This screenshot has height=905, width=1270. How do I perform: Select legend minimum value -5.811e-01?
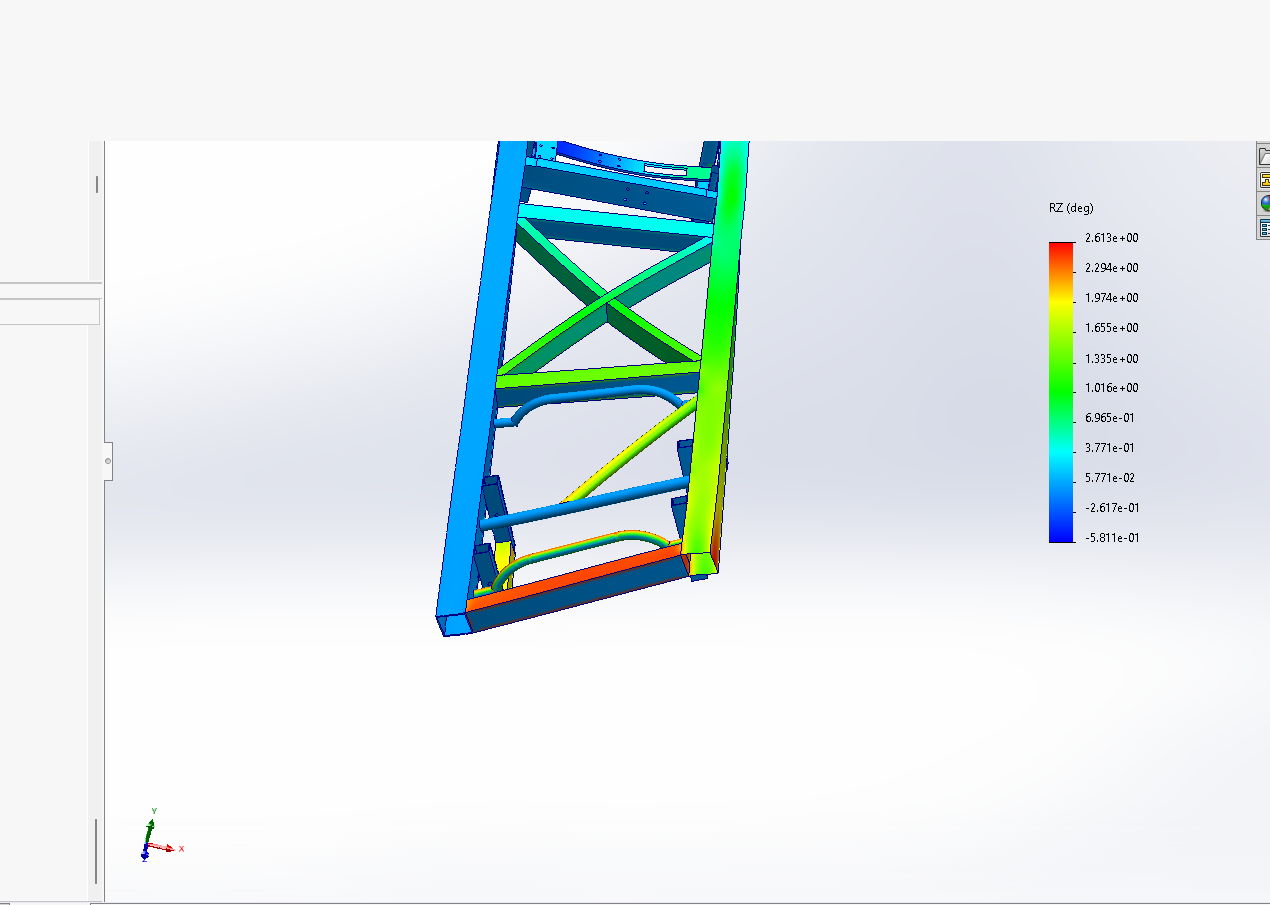pyautogui.click(x=1112, y=538)
